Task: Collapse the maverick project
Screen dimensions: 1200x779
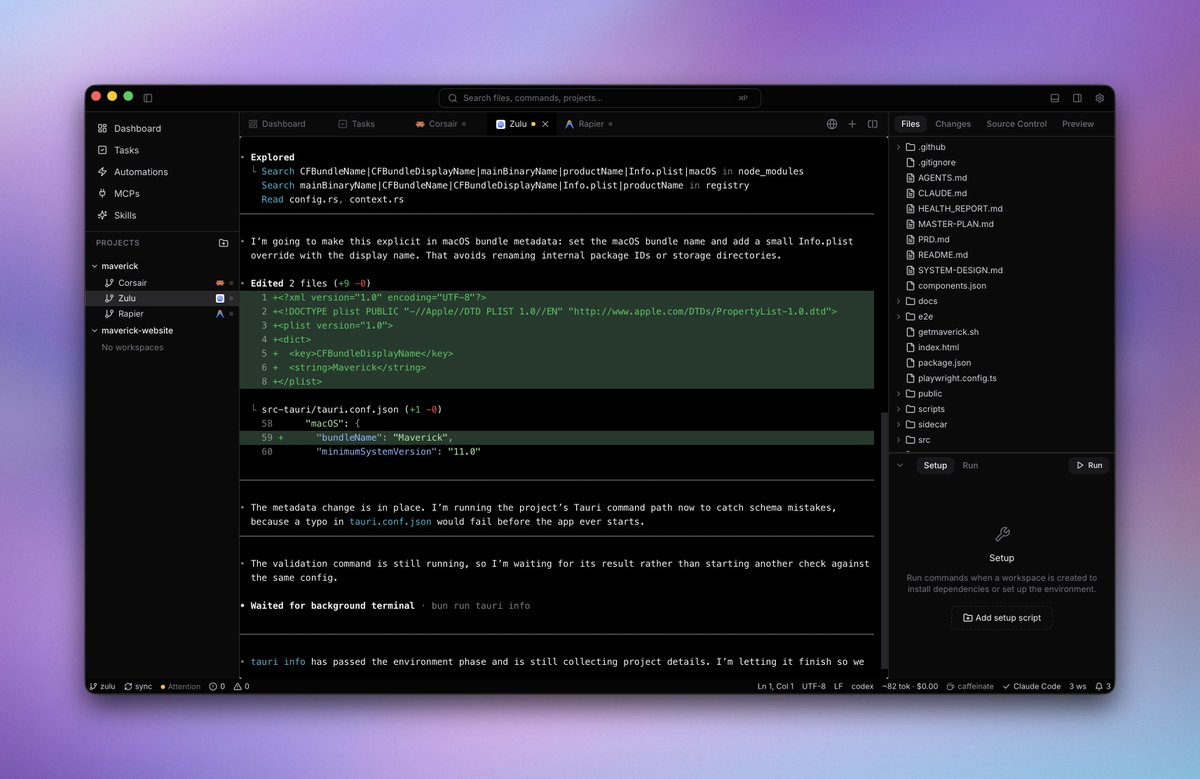Action: [x=95, y=266]
